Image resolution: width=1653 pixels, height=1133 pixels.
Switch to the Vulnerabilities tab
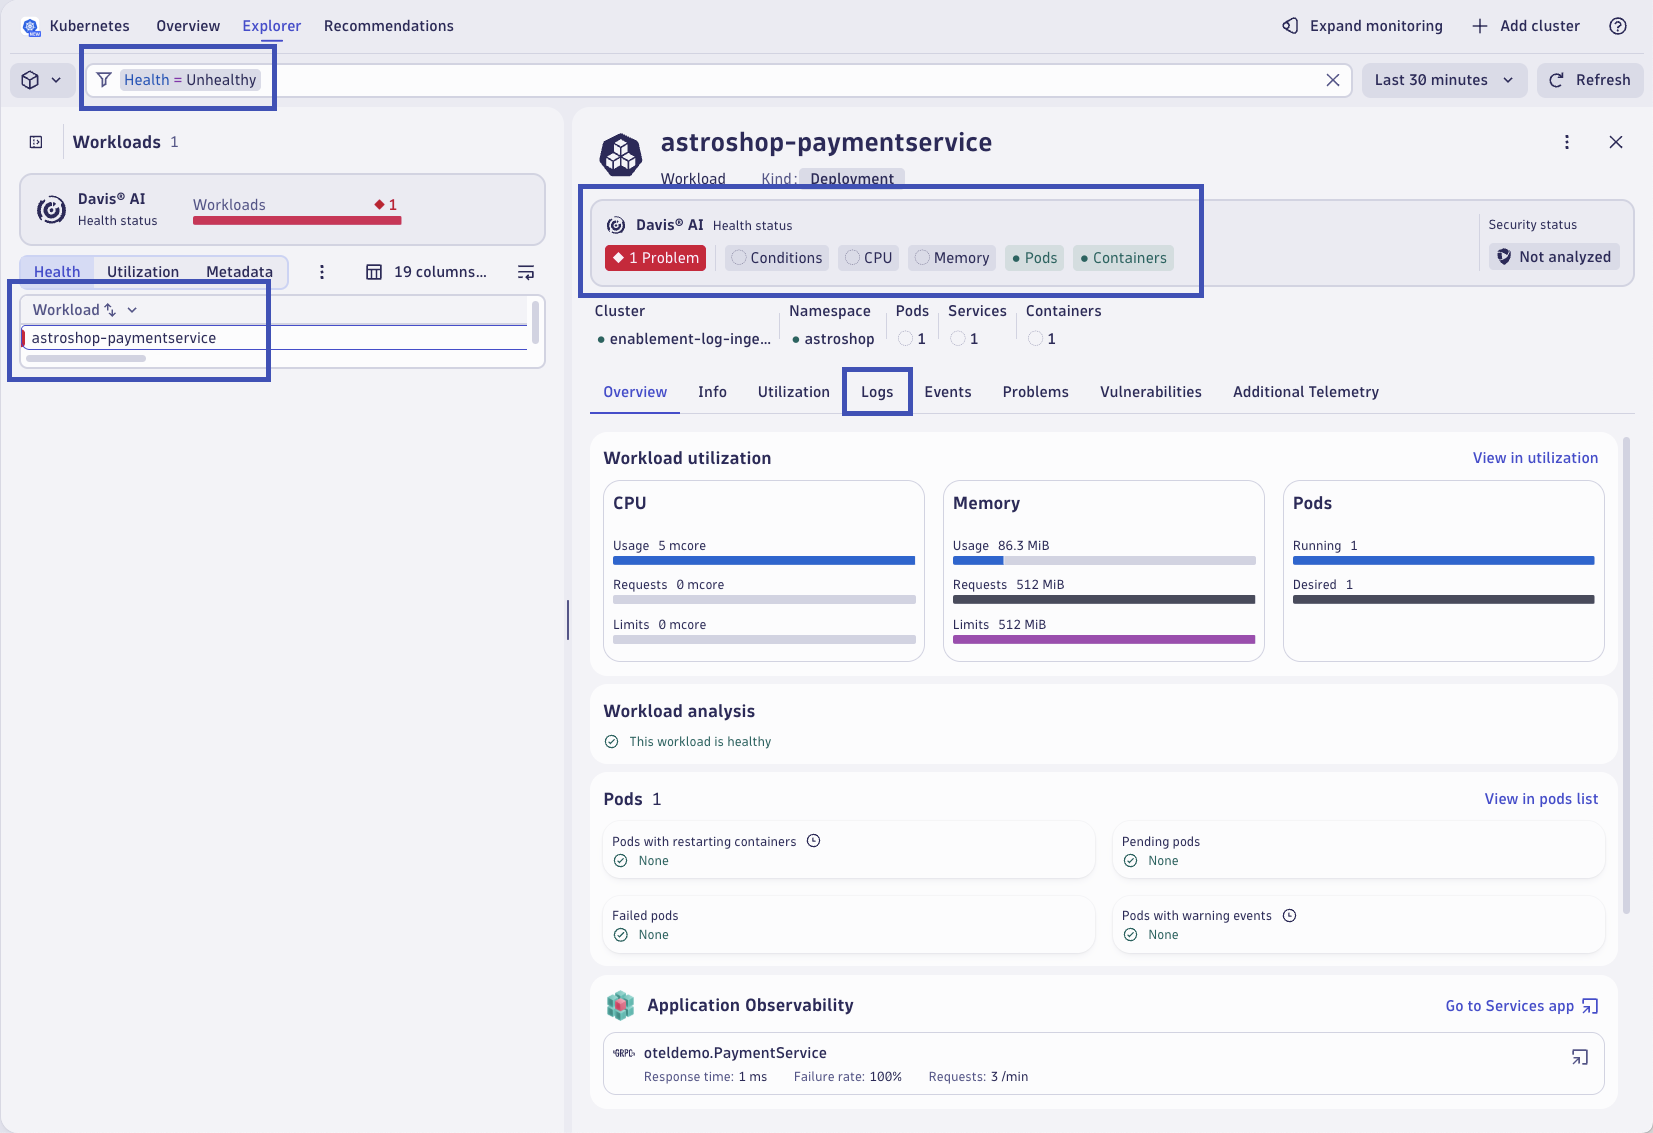click(1151, 392)
